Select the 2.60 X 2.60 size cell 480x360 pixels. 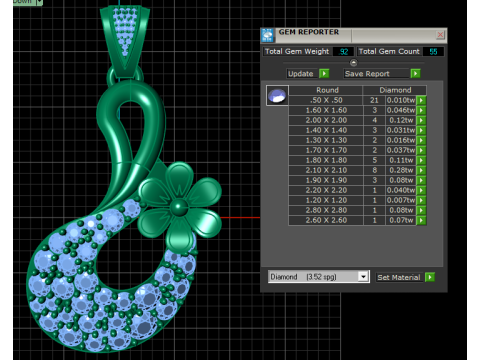326,220
